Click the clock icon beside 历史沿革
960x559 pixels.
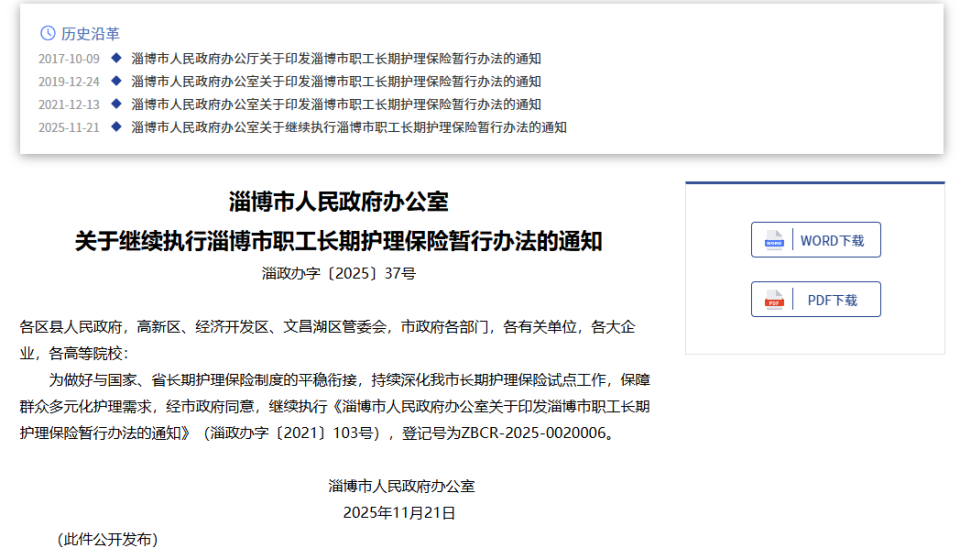[48, 33]
